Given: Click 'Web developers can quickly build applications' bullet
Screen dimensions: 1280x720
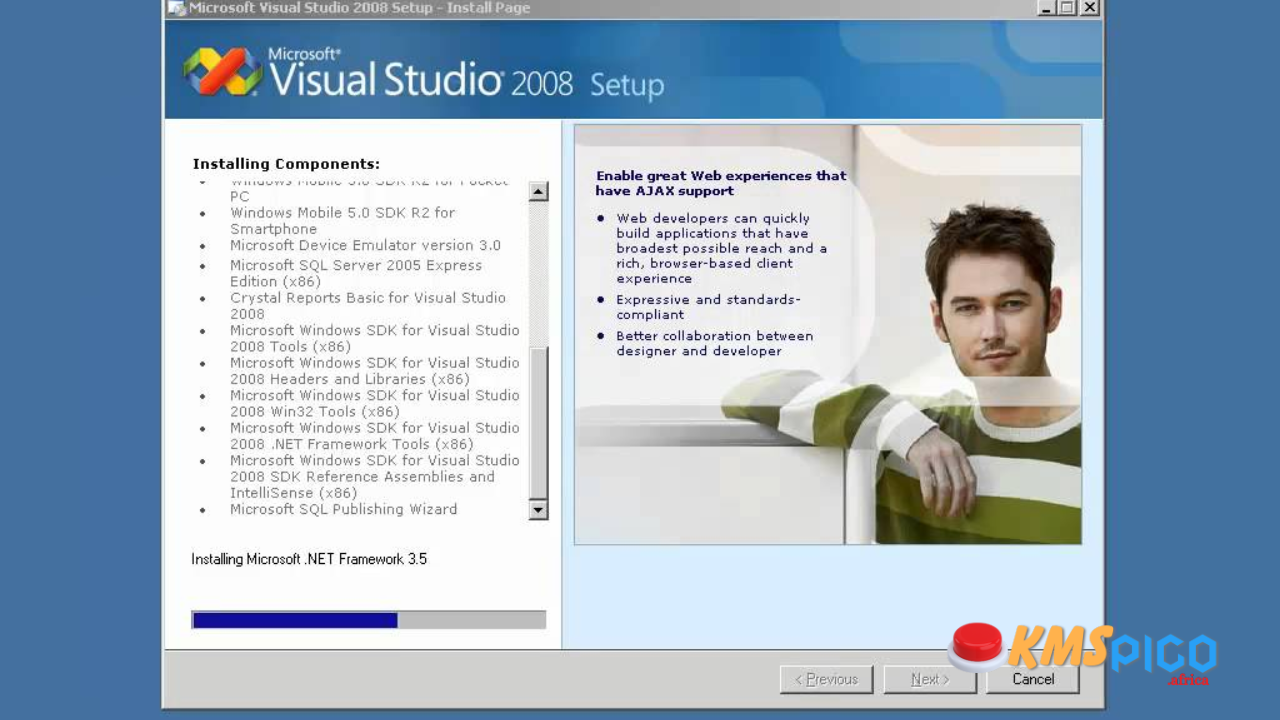Looking at the screenshot, I should point(721,248).
